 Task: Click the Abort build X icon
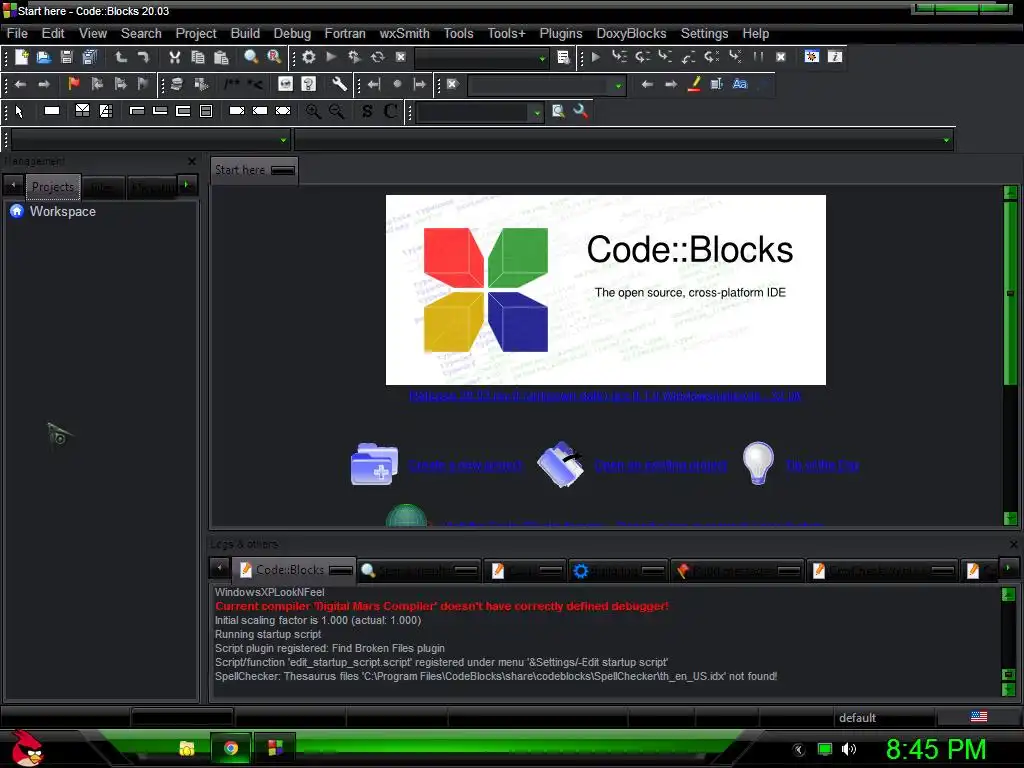tap(401, 57)
